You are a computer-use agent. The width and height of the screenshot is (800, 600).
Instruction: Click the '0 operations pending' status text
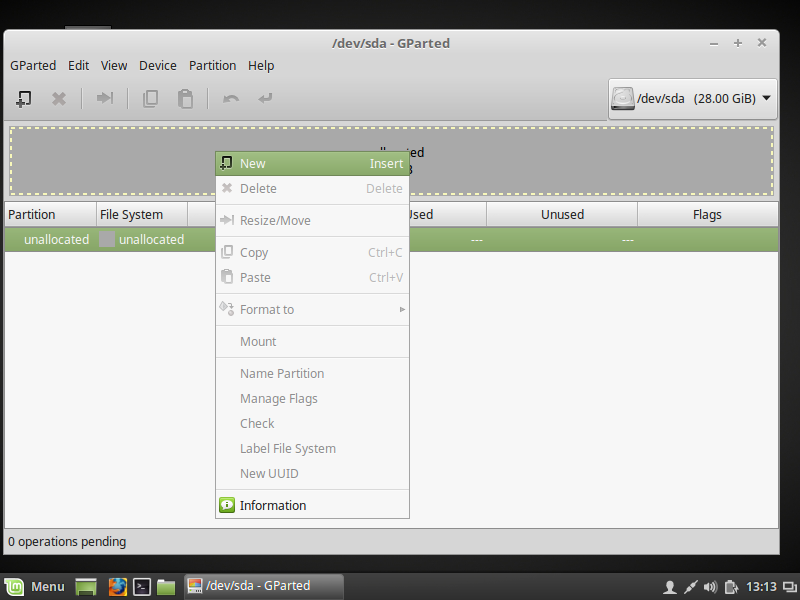tap(67, 542)
